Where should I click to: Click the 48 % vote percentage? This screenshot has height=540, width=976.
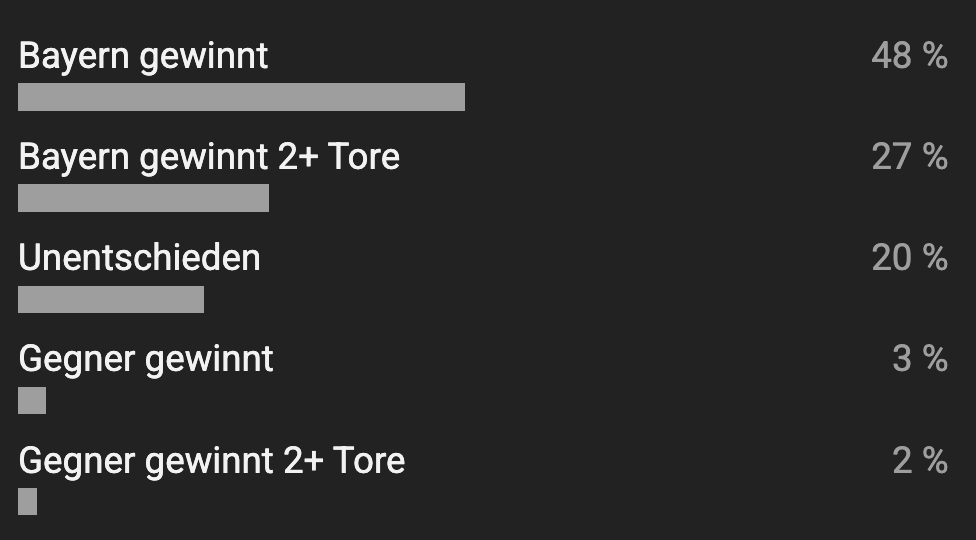click(x=908, y=56)
